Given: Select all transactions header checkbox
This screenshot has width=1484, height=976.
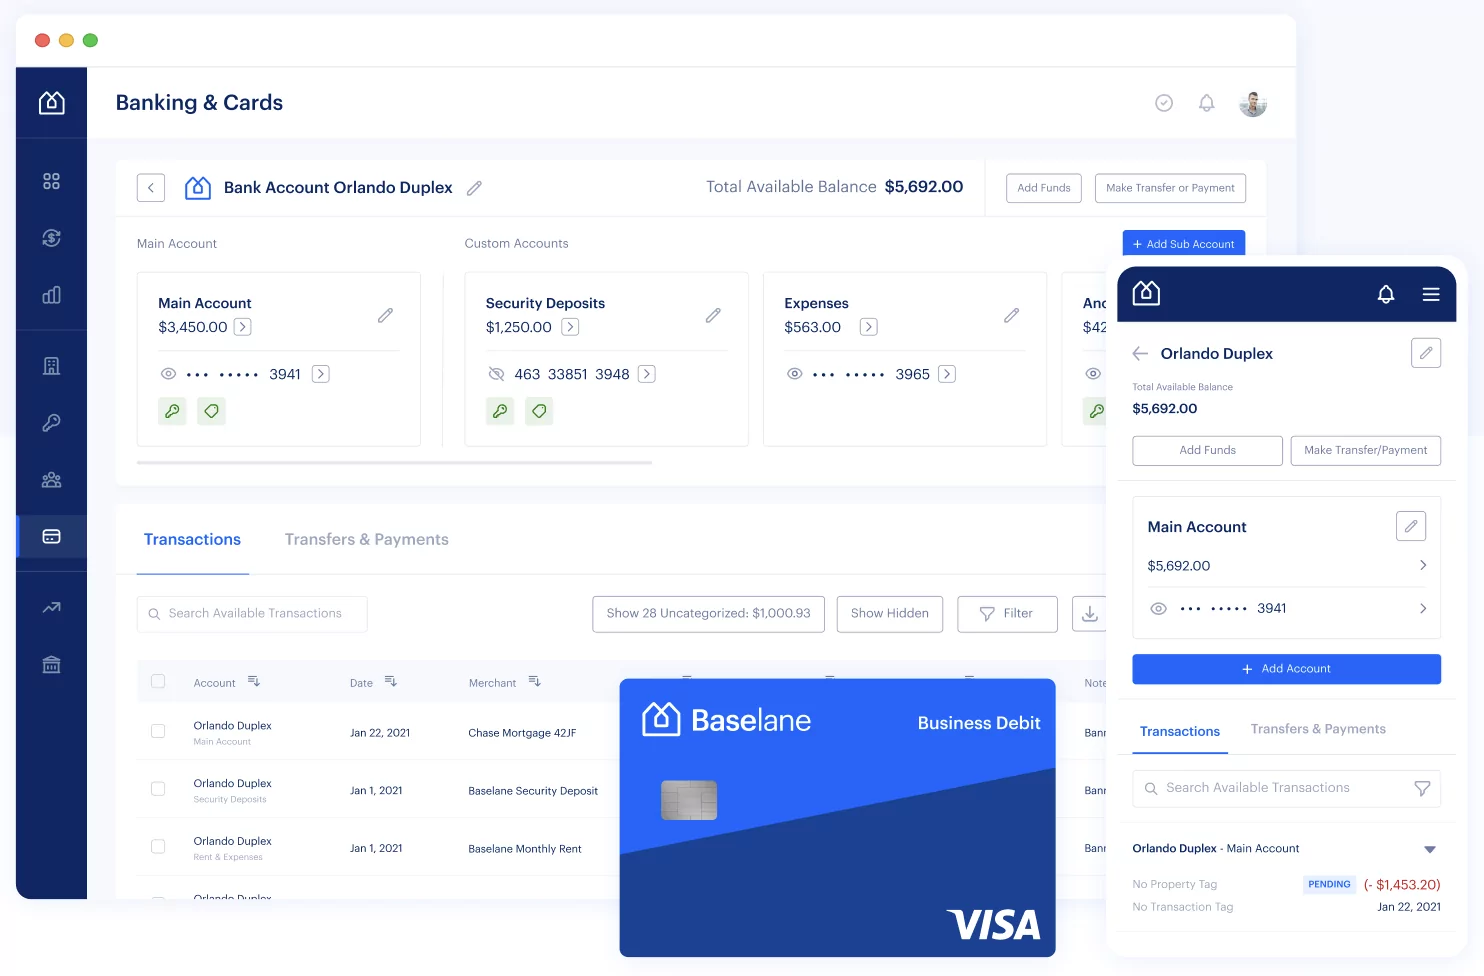Looking at the screenshot, I should click(x=158, y=681).
